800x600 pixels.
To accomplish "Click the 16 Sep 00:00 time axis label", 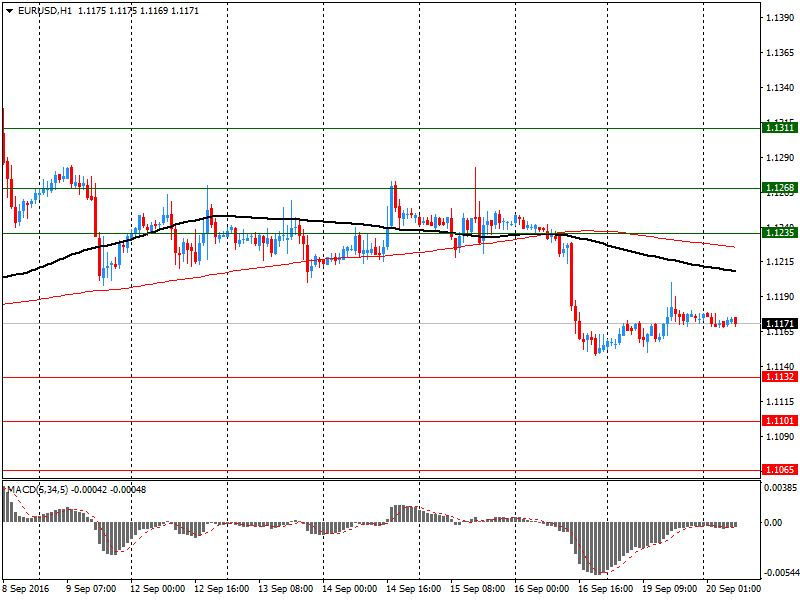I will [541, 589].
